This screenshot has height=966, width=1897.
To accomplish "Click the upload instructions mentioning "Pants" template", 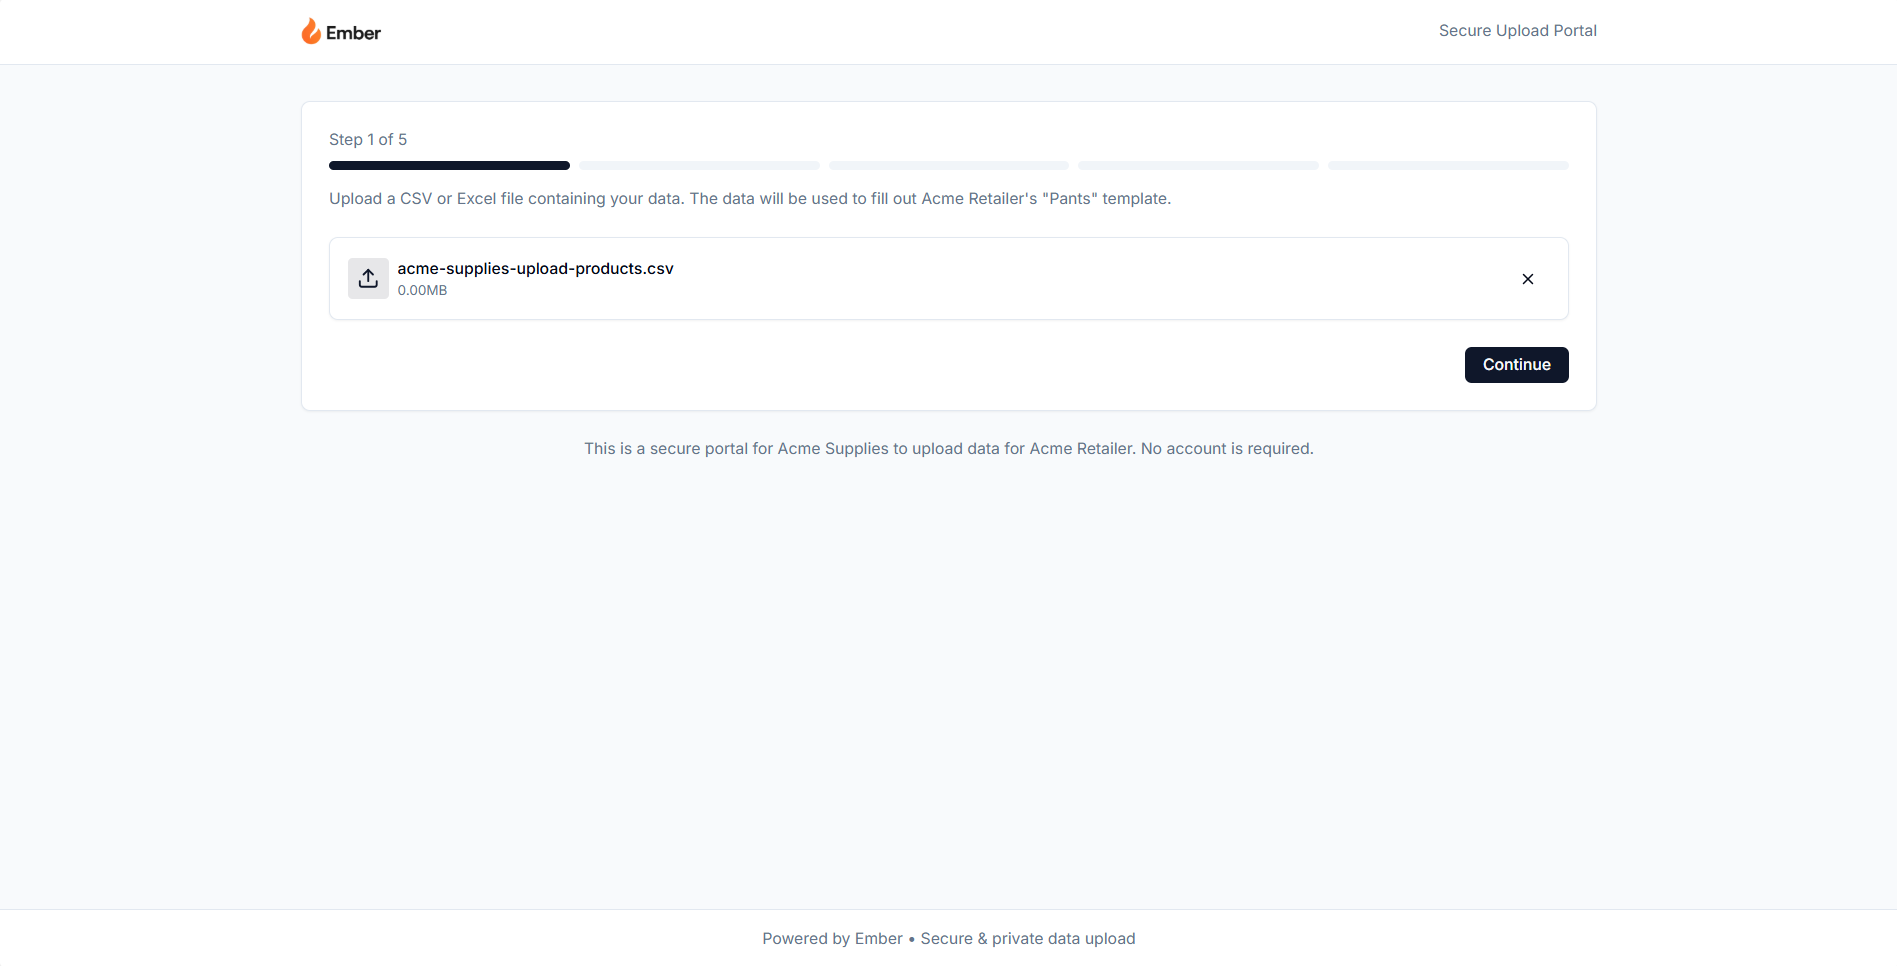I will pos(750,199).
